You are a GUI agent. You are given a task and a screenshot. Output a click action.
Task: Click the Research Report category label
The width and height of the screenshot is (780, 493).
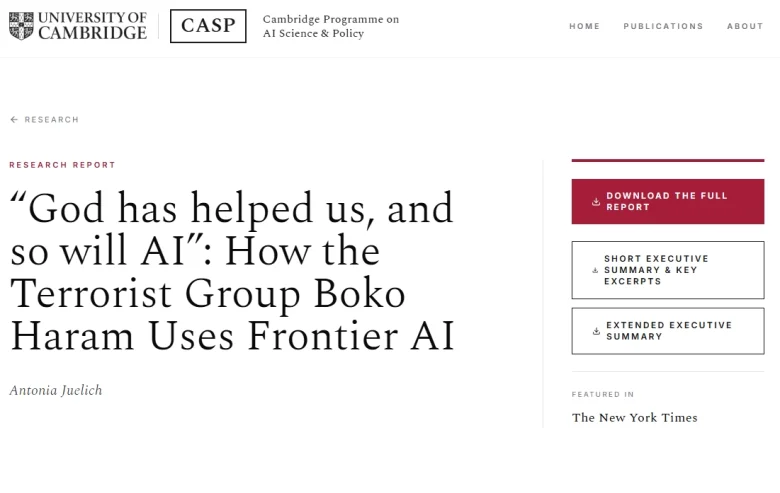(62, 165)
